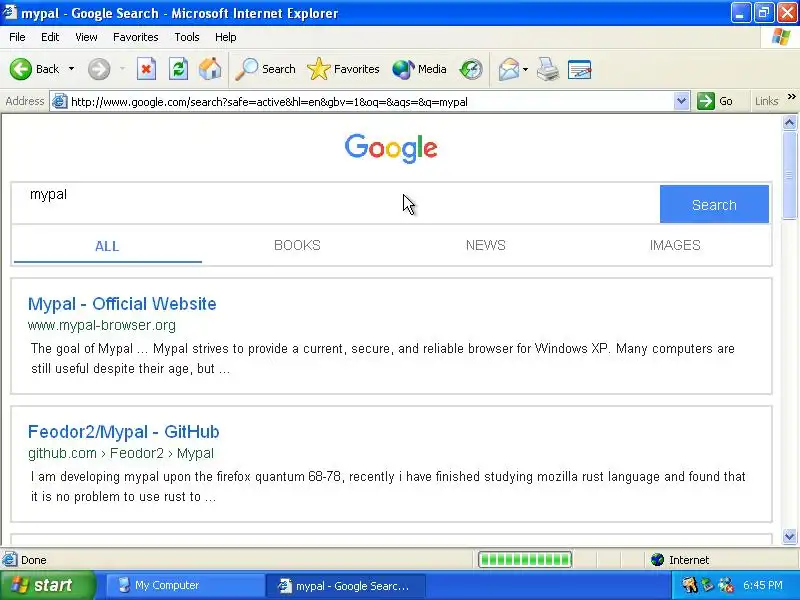Viewport: 800px width, 600px height.
Task: Click the Edit page toolbar icon
Action: 580,69
